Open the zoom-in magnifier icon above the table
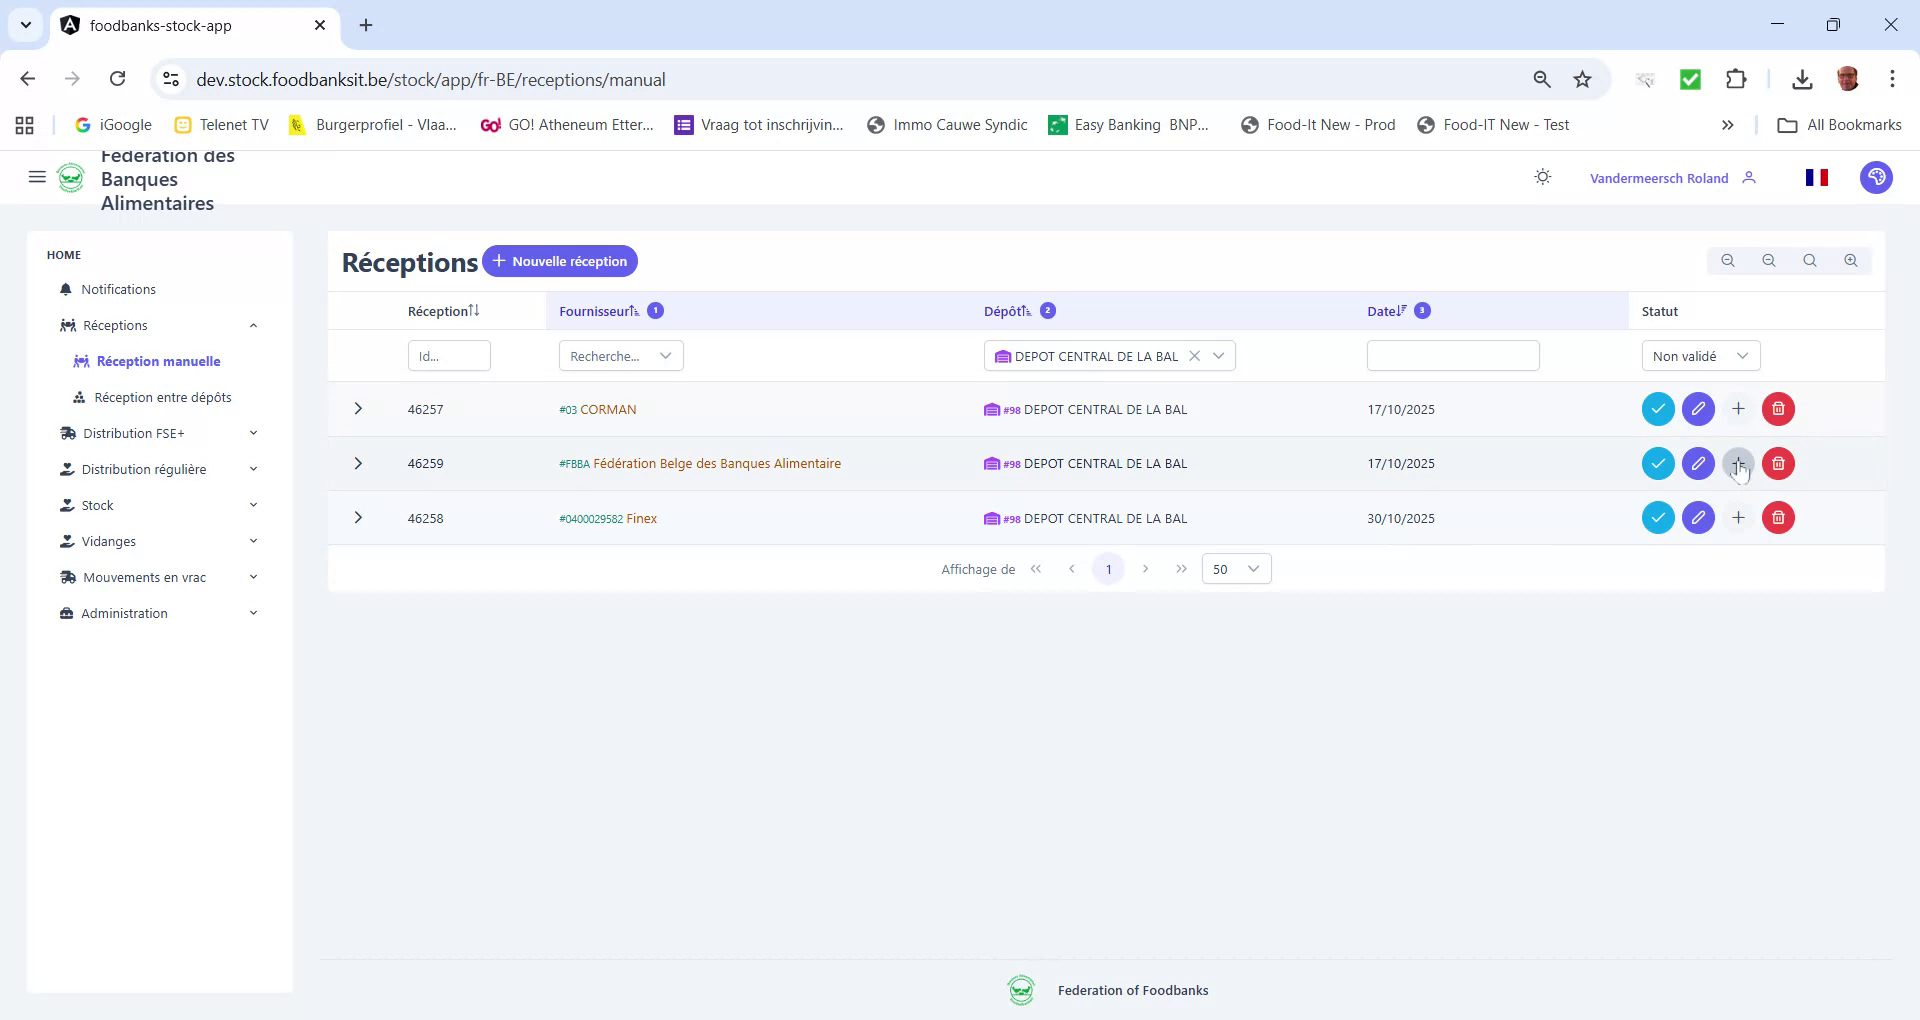Image resolution: width=1920 pixels, height=1020 pixels. (x=1850, y=260)
